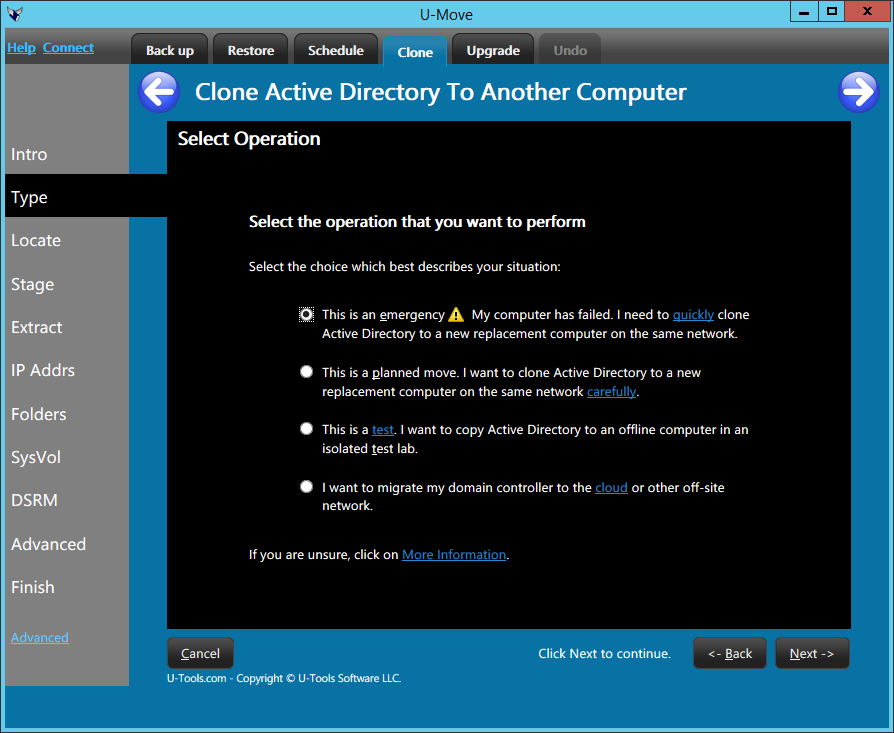Click the Help link at top left

point(21,48)
